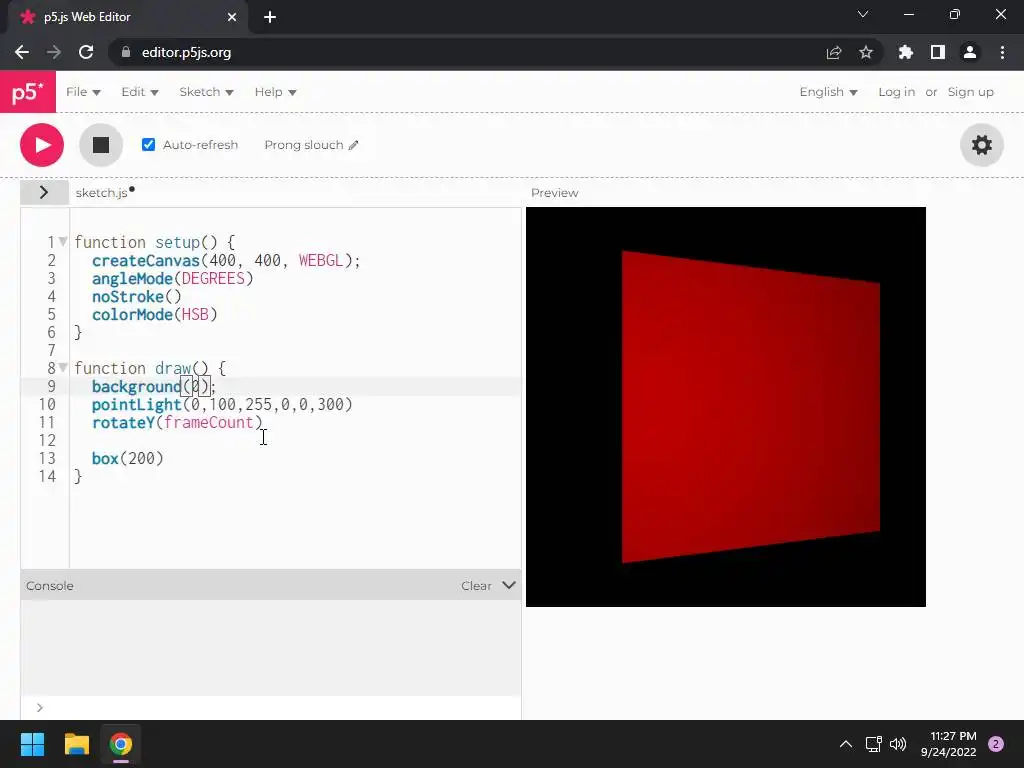Click on the box(200) code line
Image resolution: width=1024 pixels, height=768 pixels.
click(127, 458)
